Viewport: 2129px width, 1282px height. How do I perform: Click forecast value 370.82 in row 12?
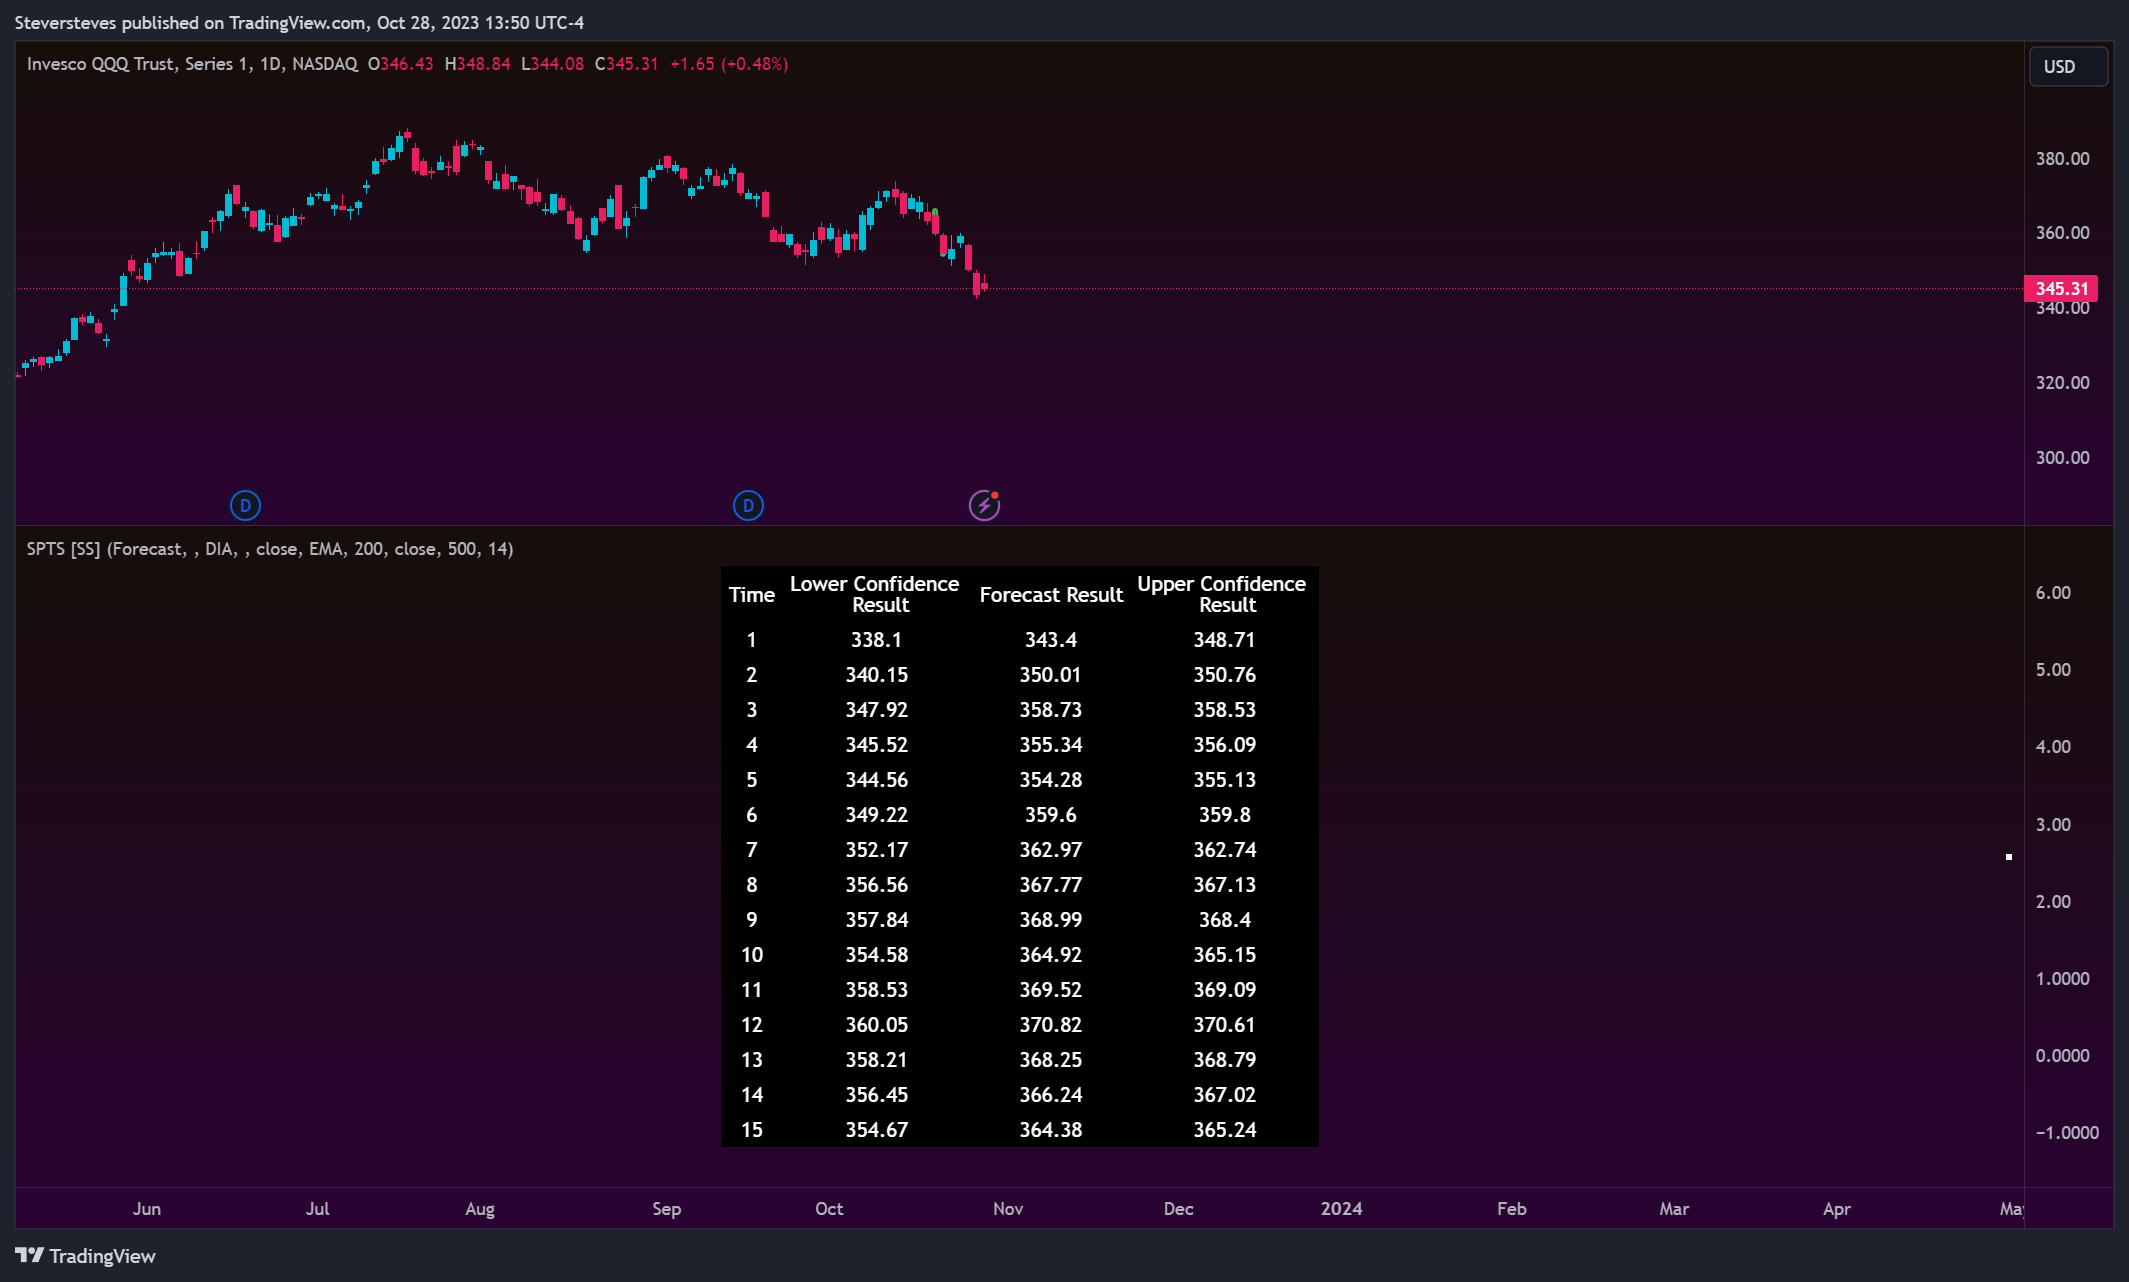coord(1051,1025)
